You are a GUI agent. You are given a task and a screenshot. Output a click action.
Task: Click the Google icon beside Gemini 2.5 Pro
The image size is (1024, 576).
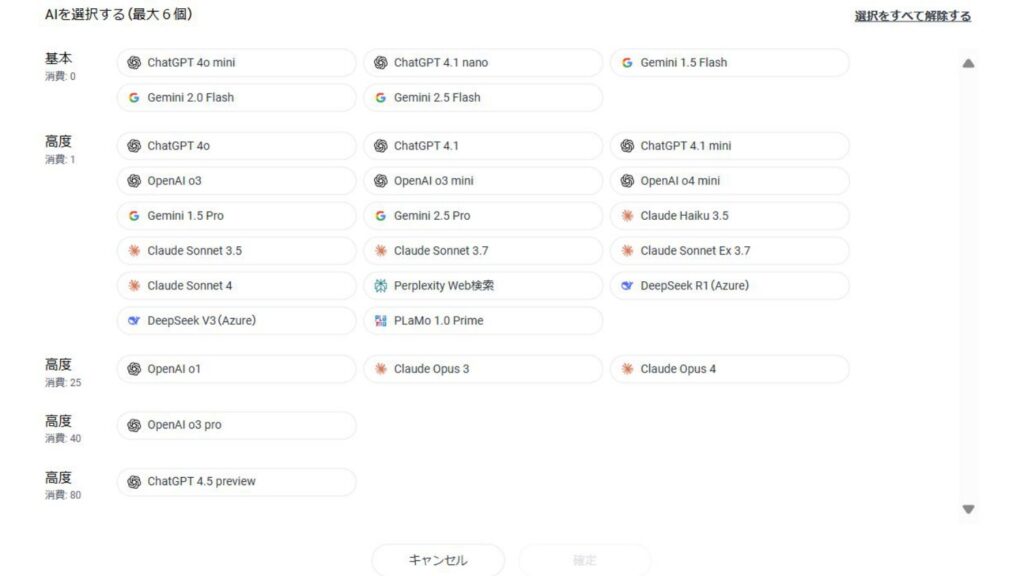pos(381,216)
